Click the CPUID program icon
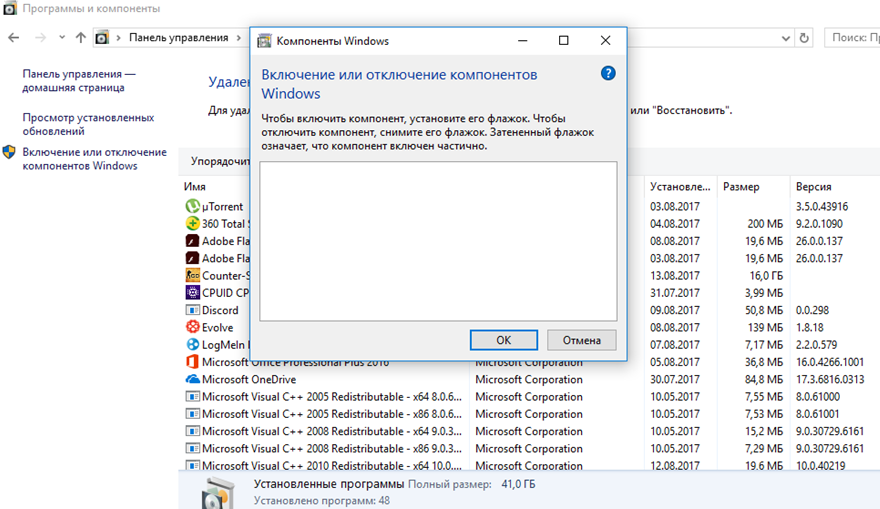This screenshot has width=880, height=509. click(192, 292)
